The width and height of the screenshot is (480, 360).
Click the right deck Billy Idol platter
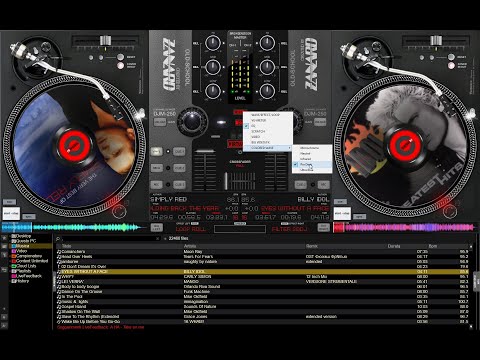point(405,147)
